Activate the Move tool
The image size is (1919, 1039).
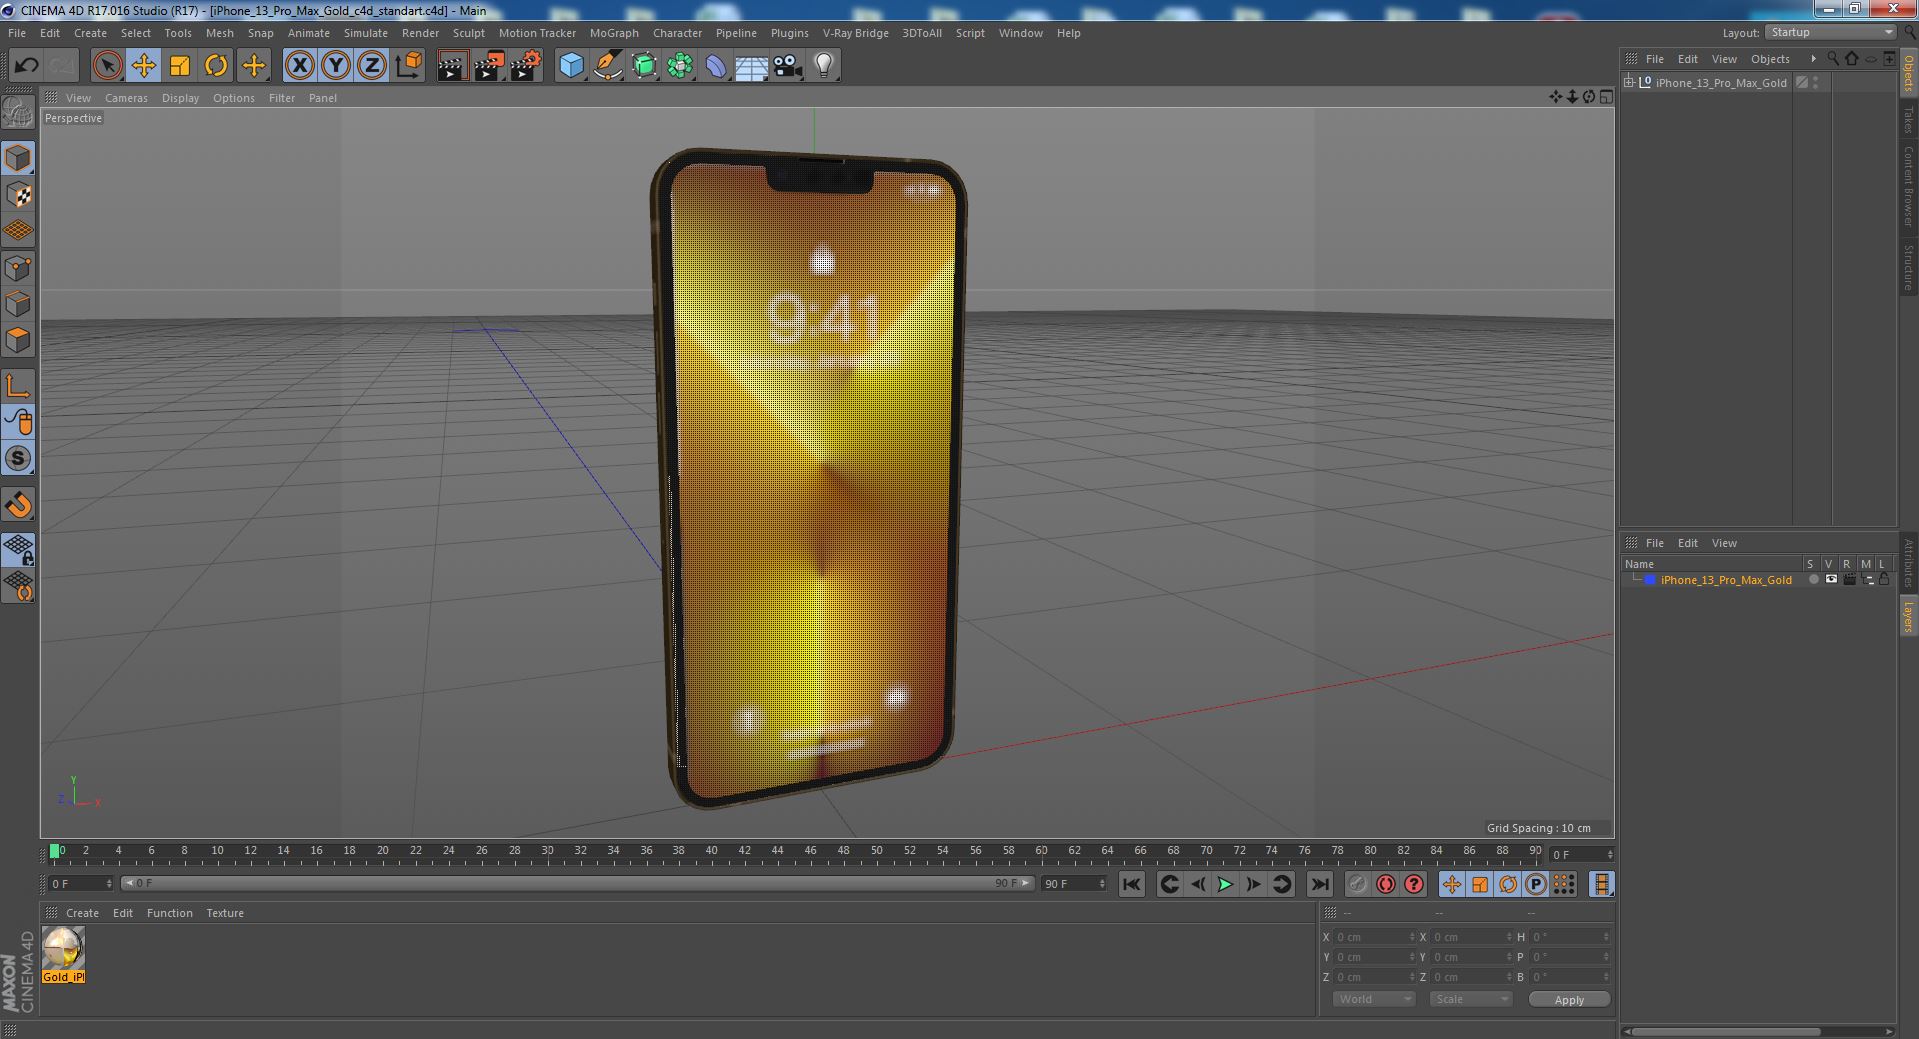pyautogui.click(x=143, y=66)
